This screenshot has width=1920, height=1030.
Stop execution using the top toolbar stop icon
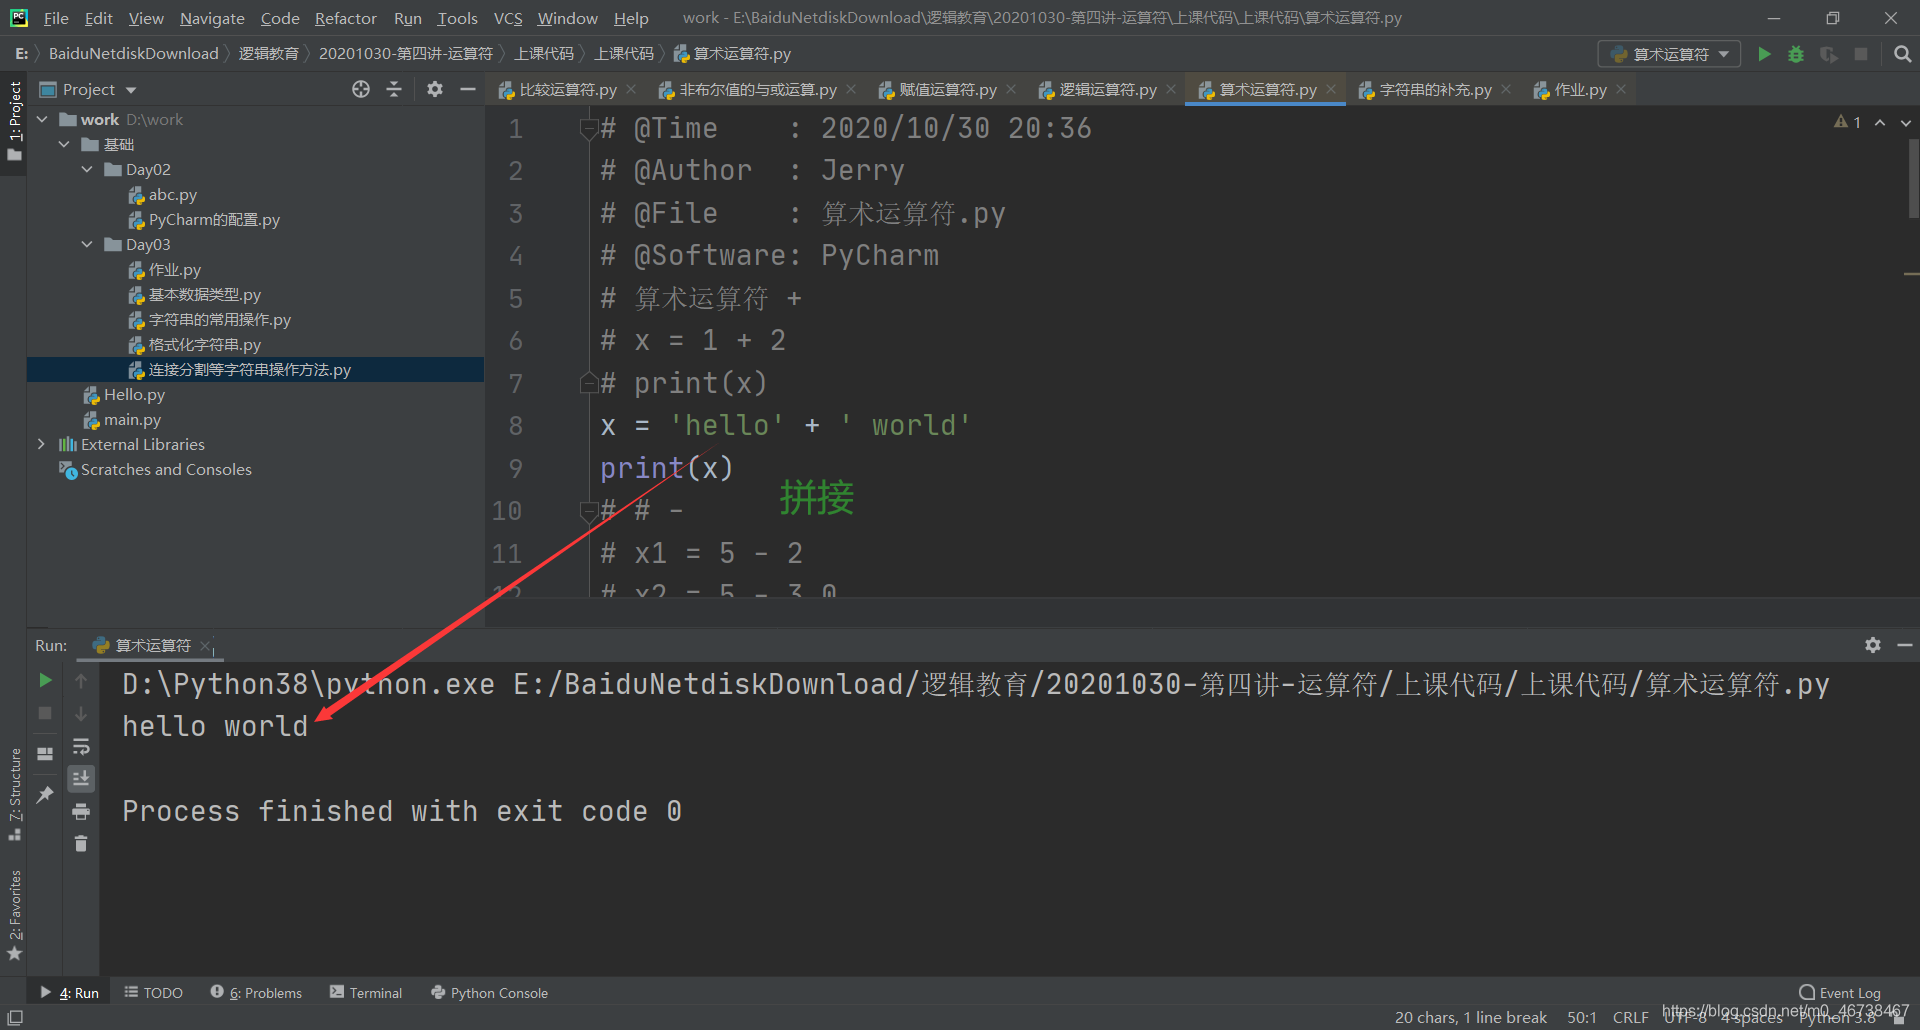[1861, 54]
